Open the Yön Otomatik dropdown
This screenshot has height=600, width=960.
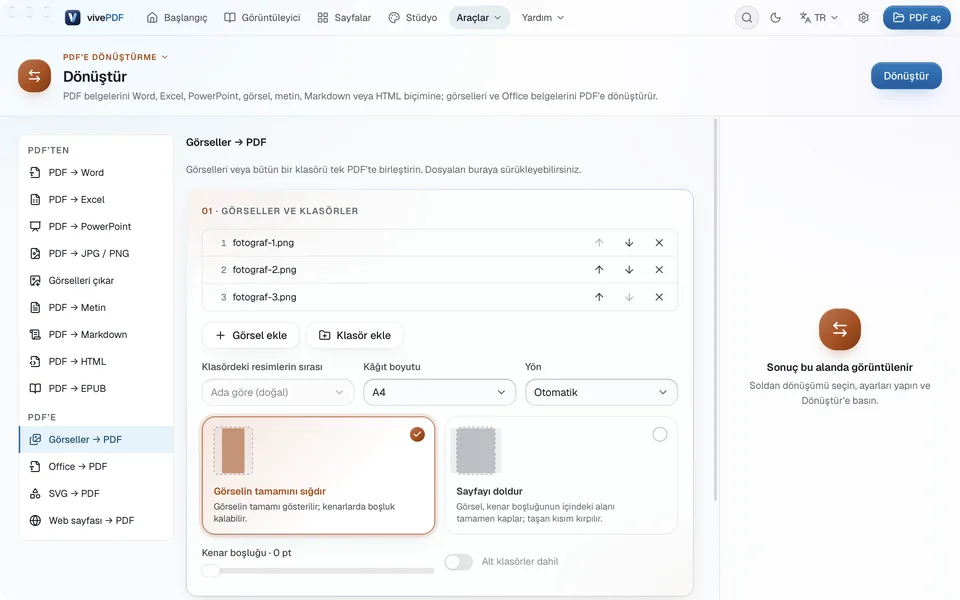[601, 392]
